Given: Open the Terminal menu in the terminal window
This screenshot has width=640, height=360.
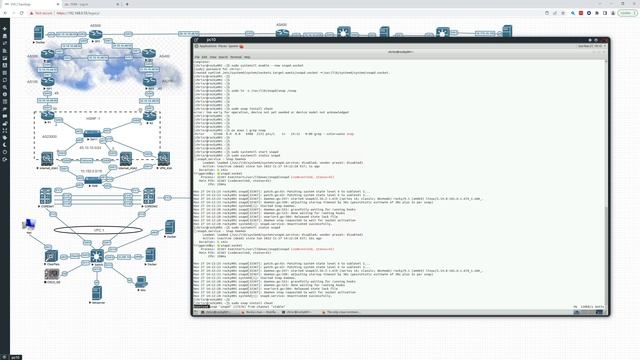Looking at the screenshot, I should point(236,57).
